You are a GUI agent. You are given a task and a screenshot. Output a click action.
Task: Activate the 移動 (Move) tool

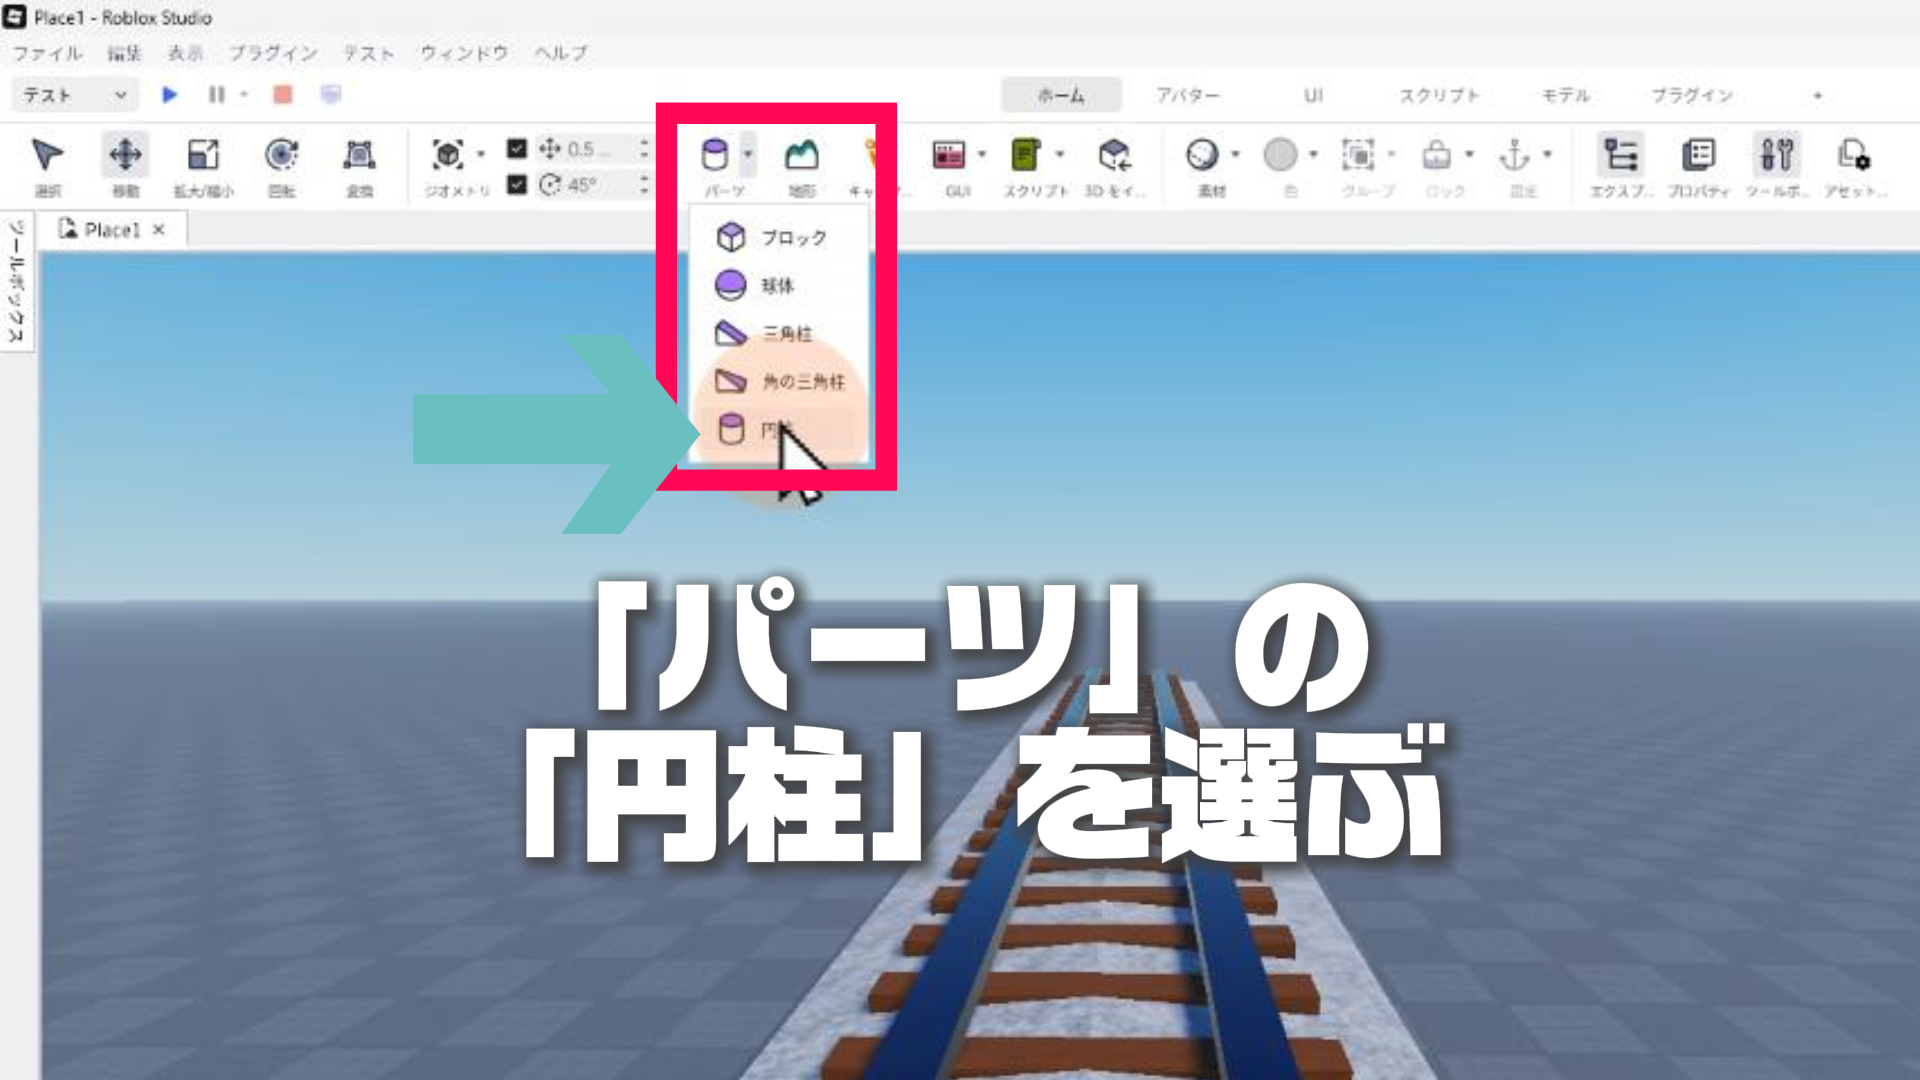125,156
